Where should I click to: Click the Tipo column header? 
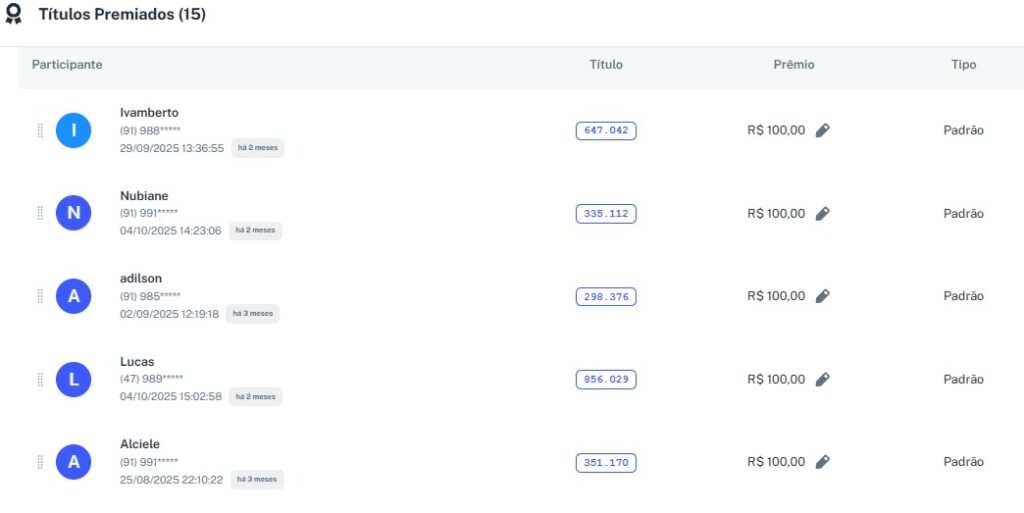click(963, 65)
